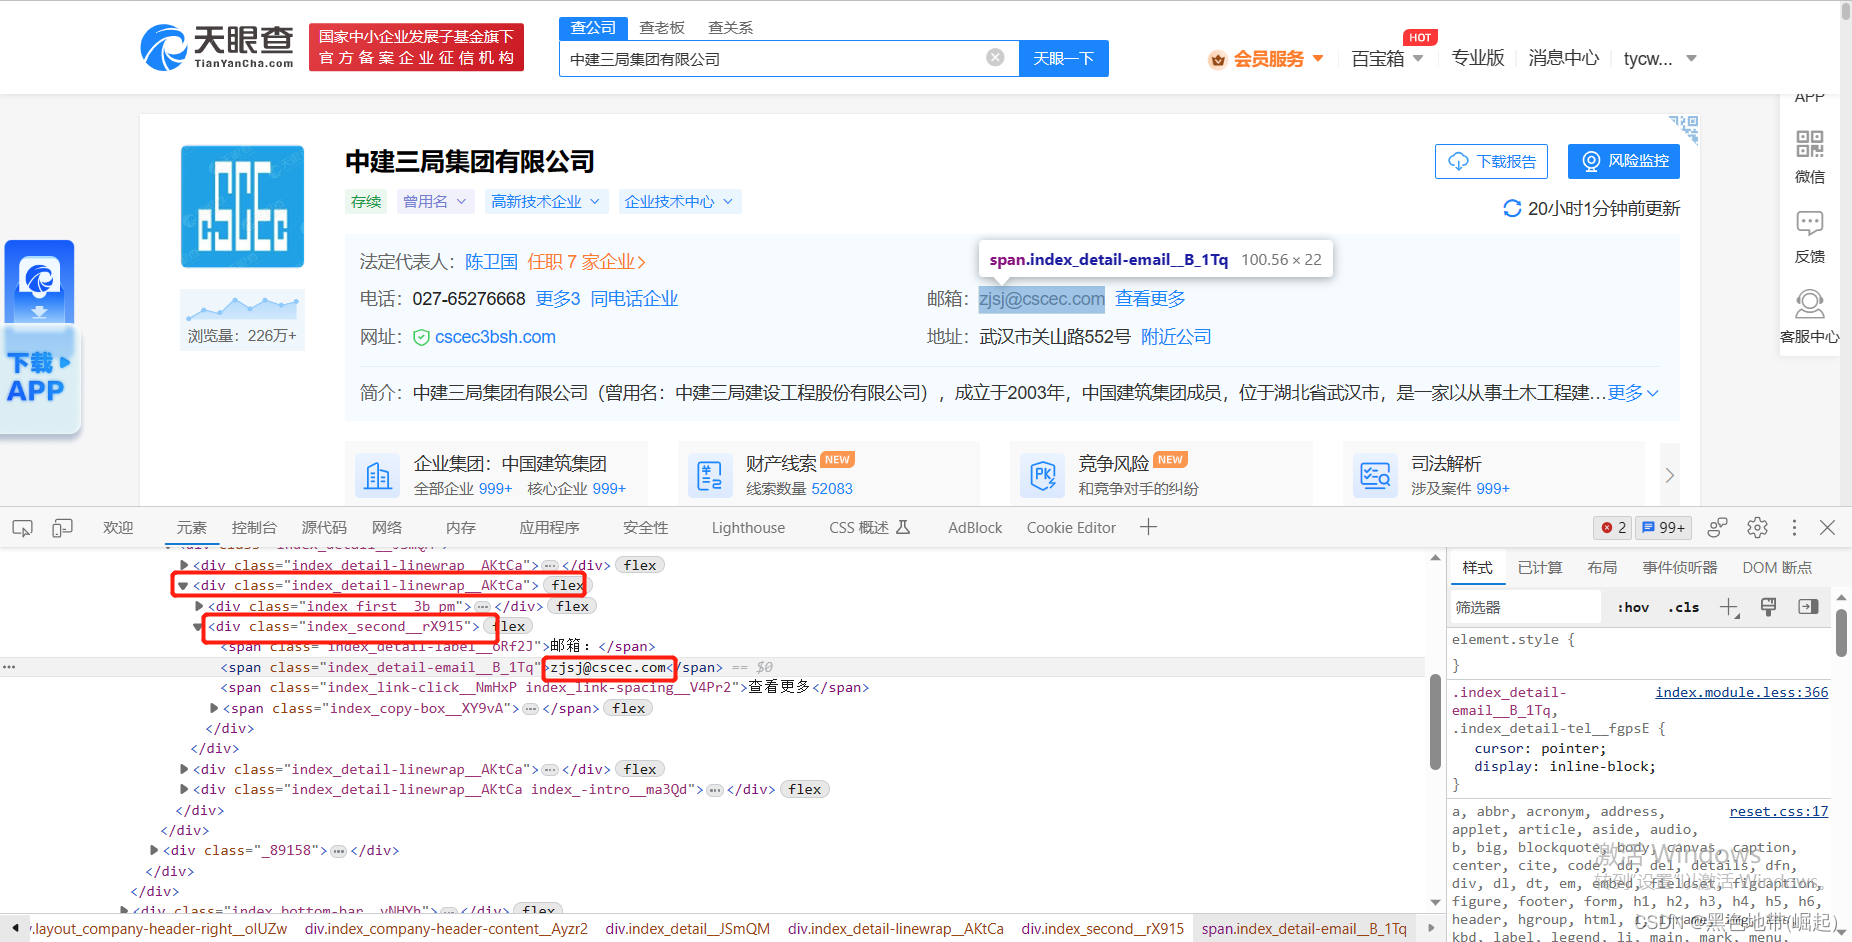This screenshot has width=1852, height=942.
Task: Expand the 高新技术企业 tag dropdown
Action: click(x=546, y=202)
